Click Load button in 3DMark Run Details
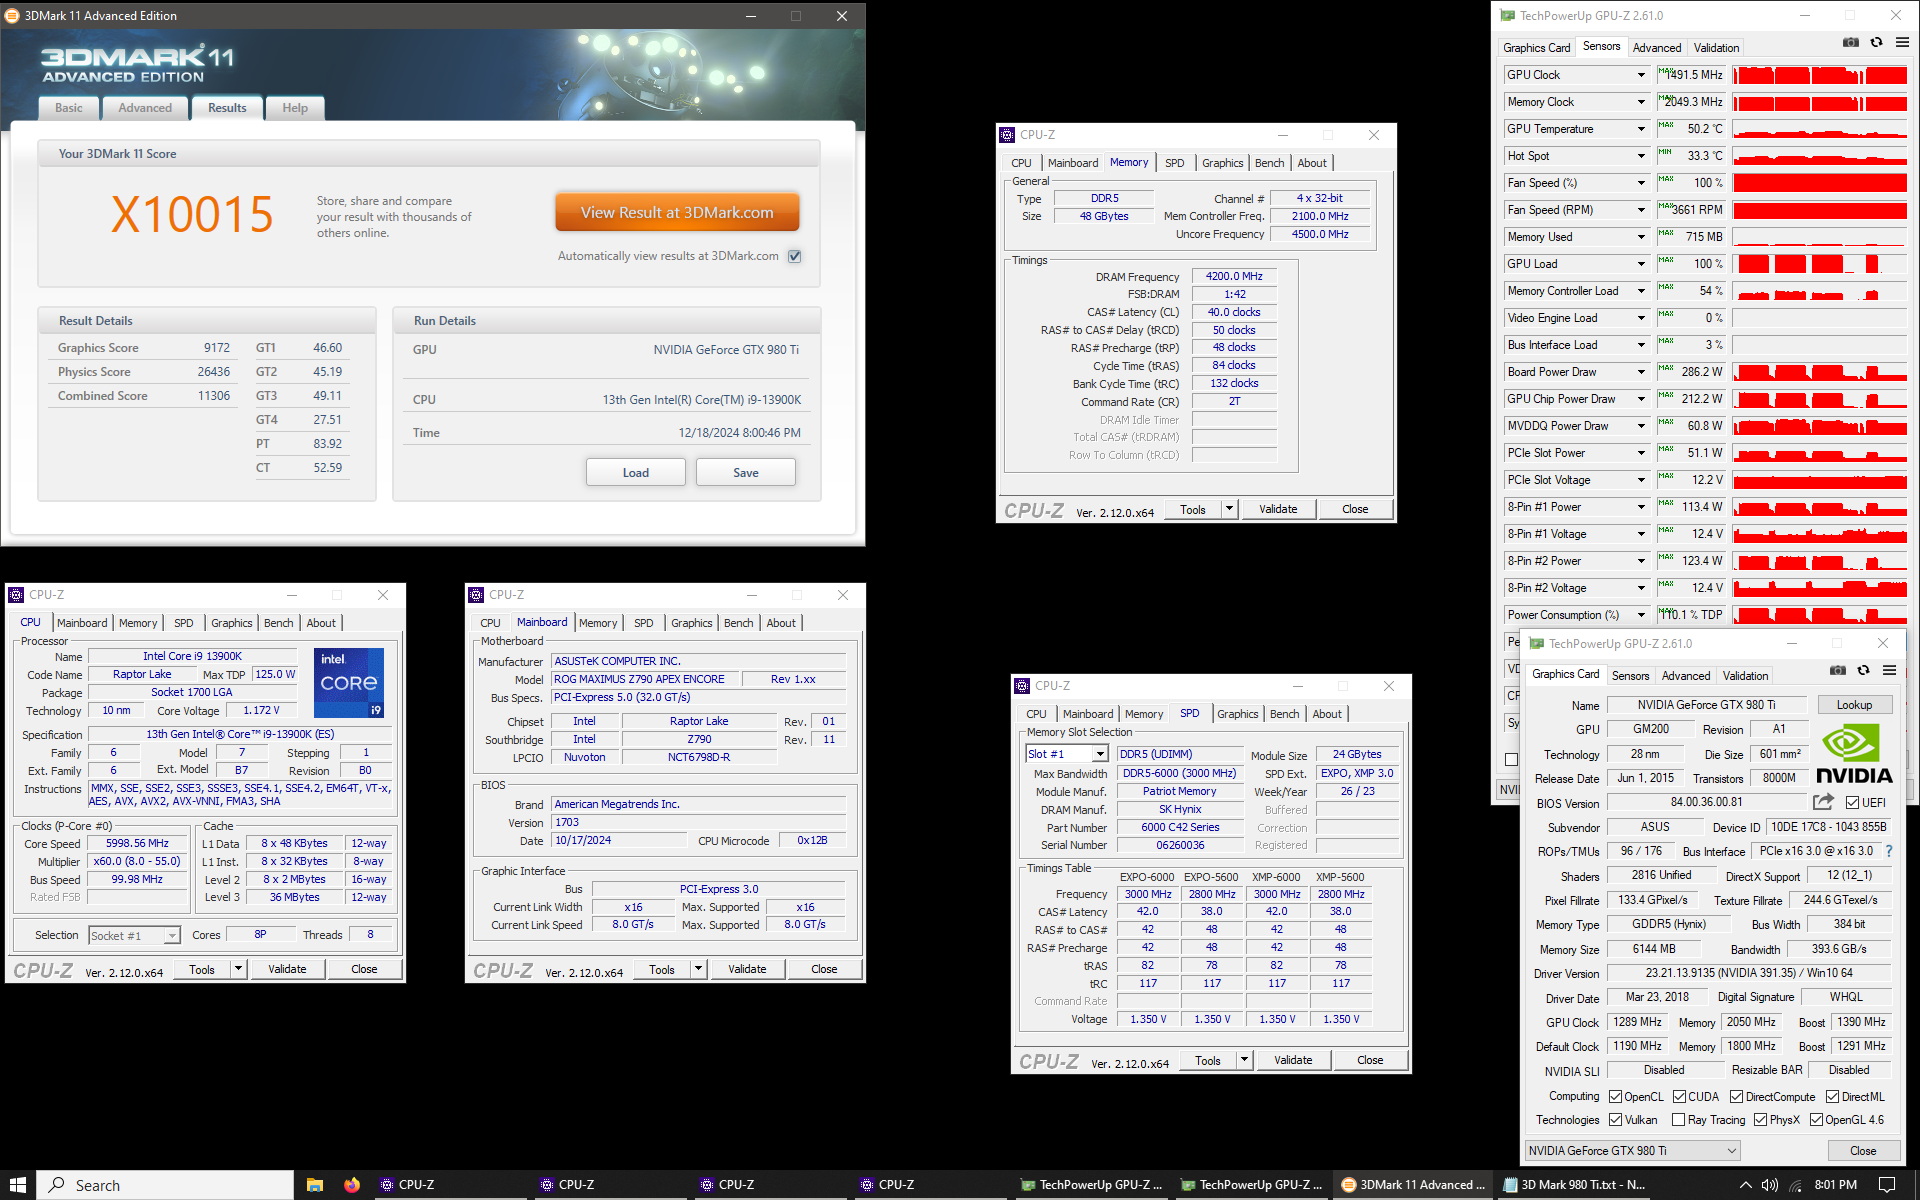Viewport: 1920px width, 1200px height. pos(636,473)
